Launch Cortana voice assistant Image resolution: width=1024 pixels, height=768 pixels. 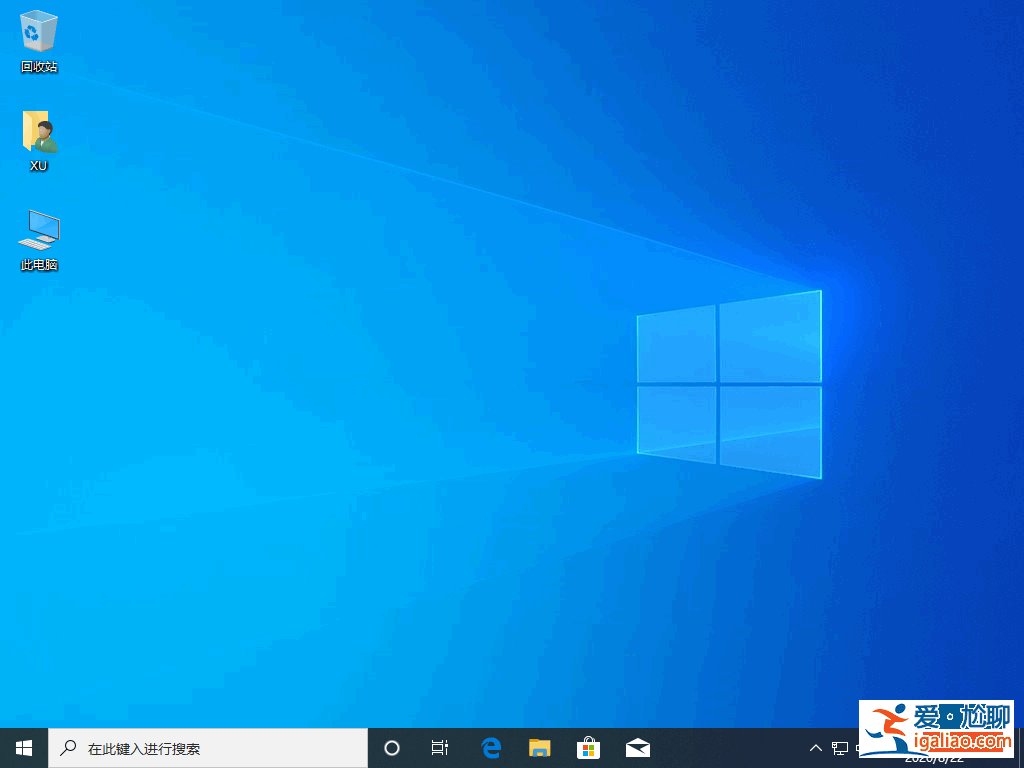(x=391, y=747)
